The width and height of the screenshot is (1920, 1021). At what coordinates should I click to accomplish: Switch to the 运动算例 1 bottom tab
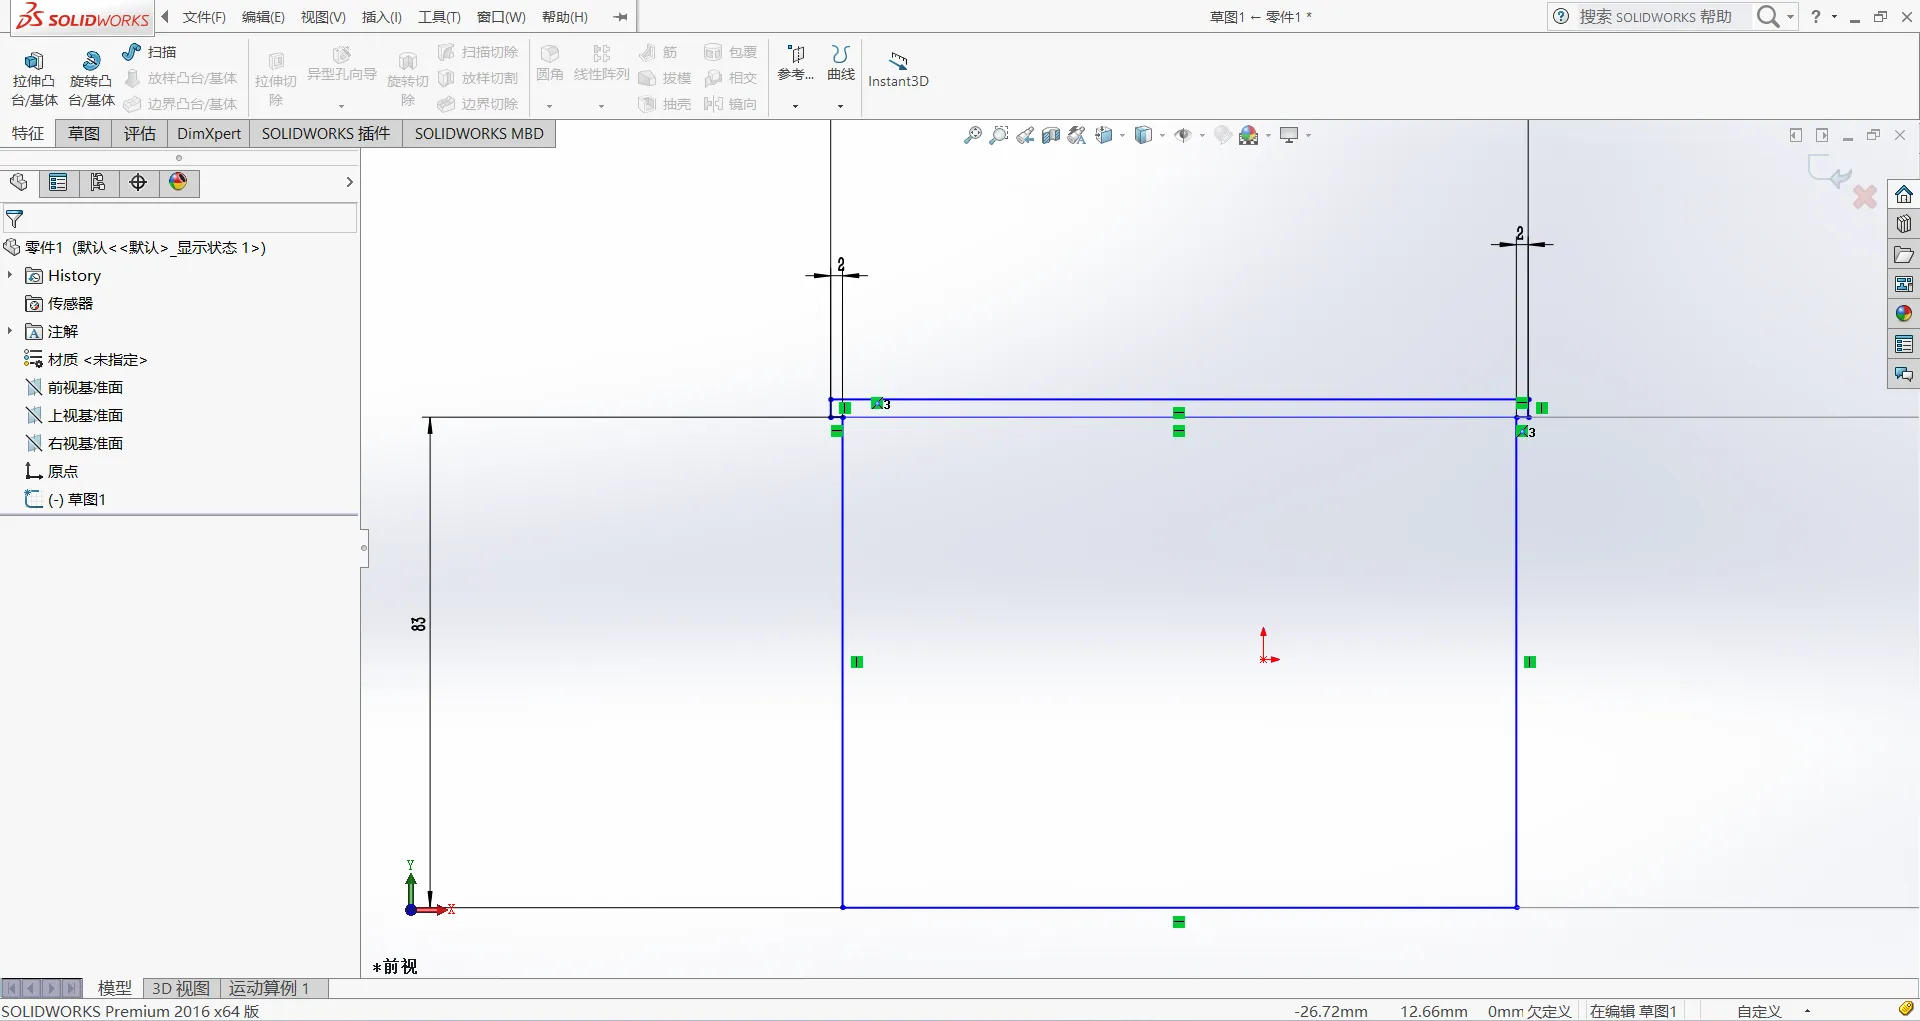click(x=269, y=988)
